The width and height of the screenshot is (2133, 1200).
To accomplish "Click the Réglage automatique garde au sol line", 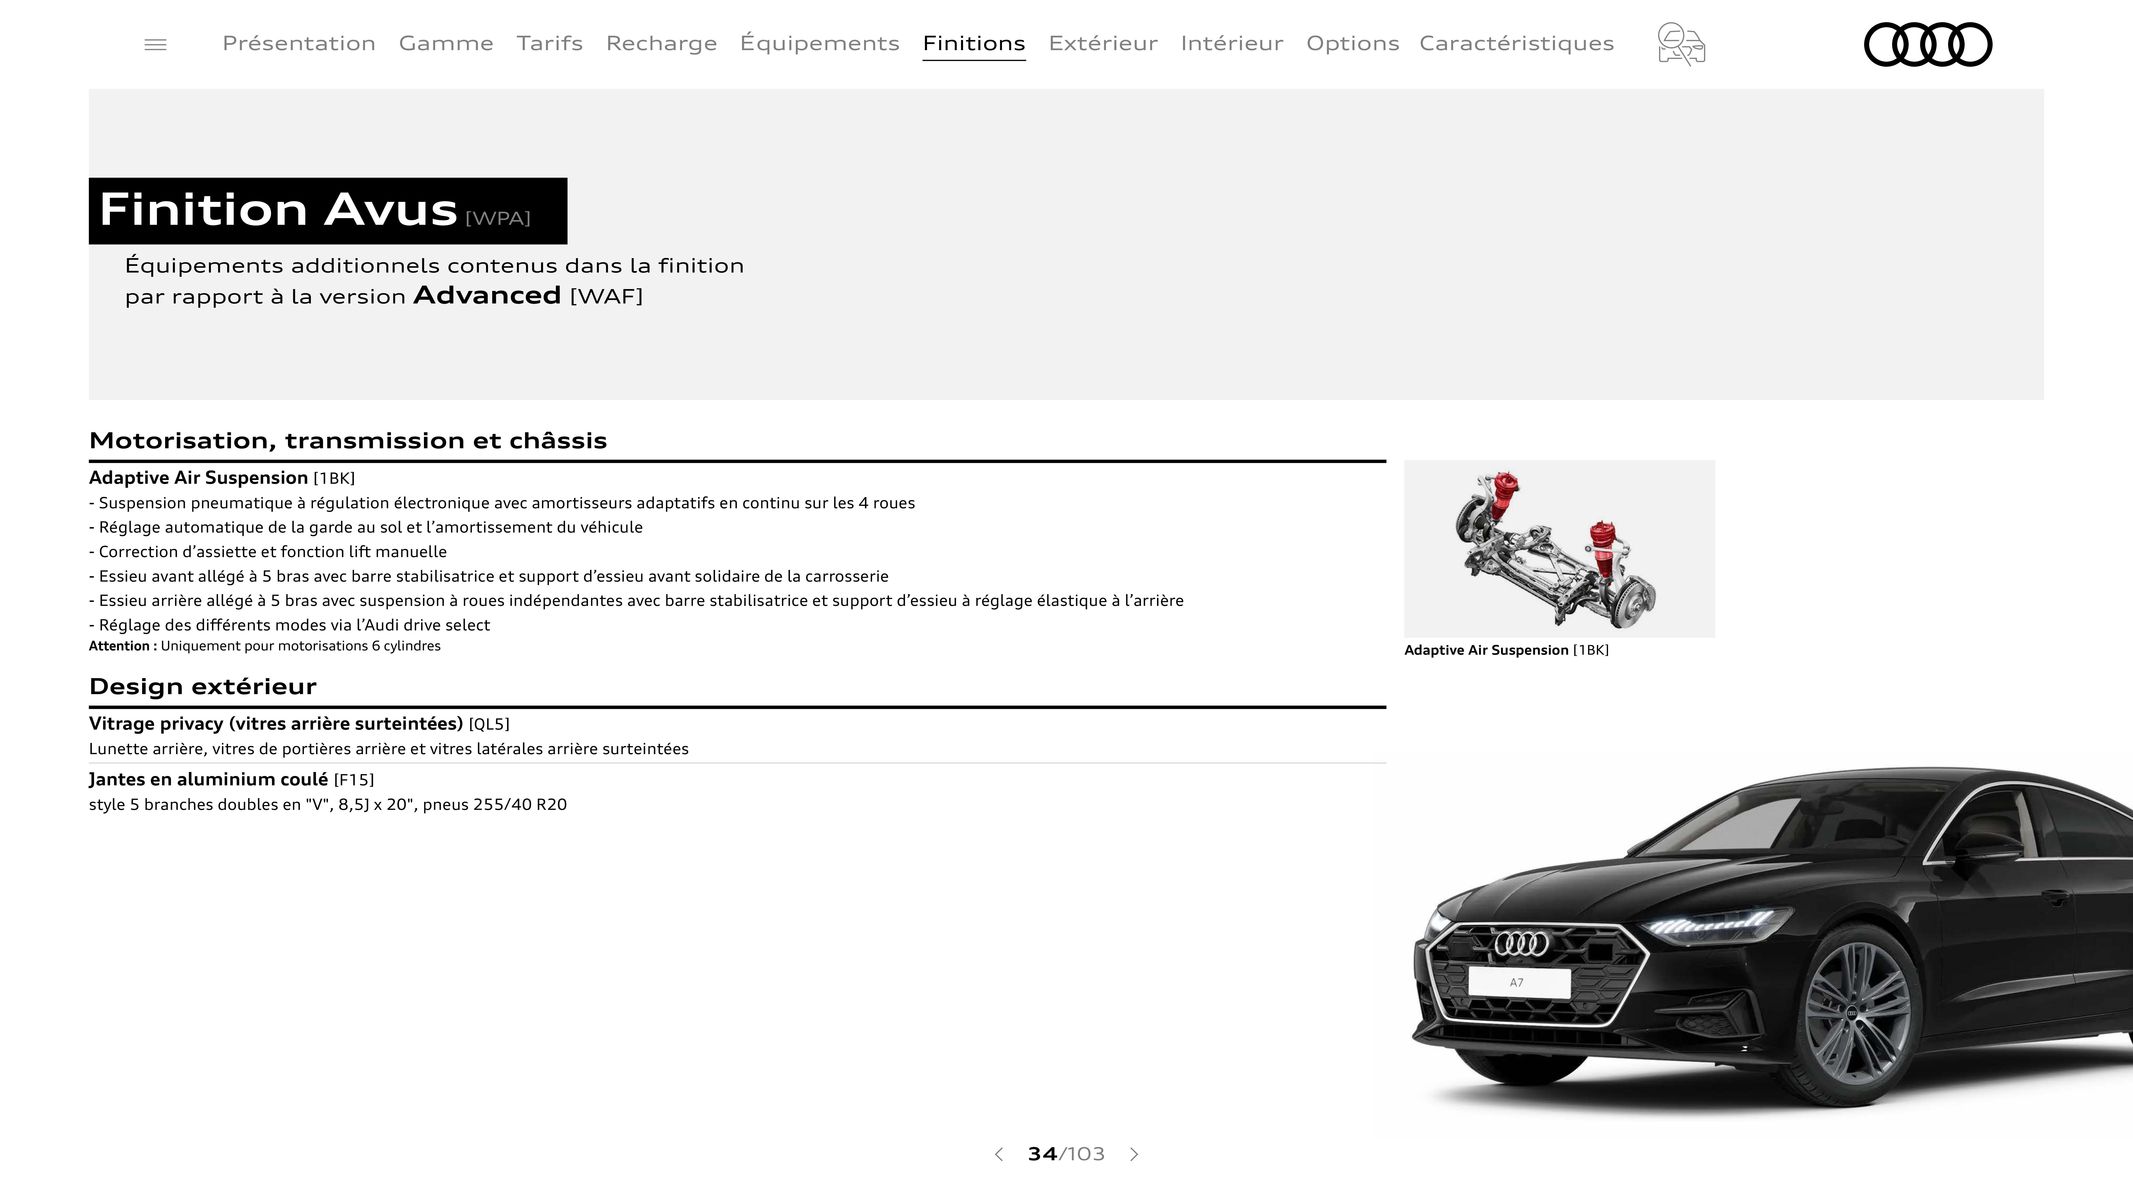I will click(366, 528).
